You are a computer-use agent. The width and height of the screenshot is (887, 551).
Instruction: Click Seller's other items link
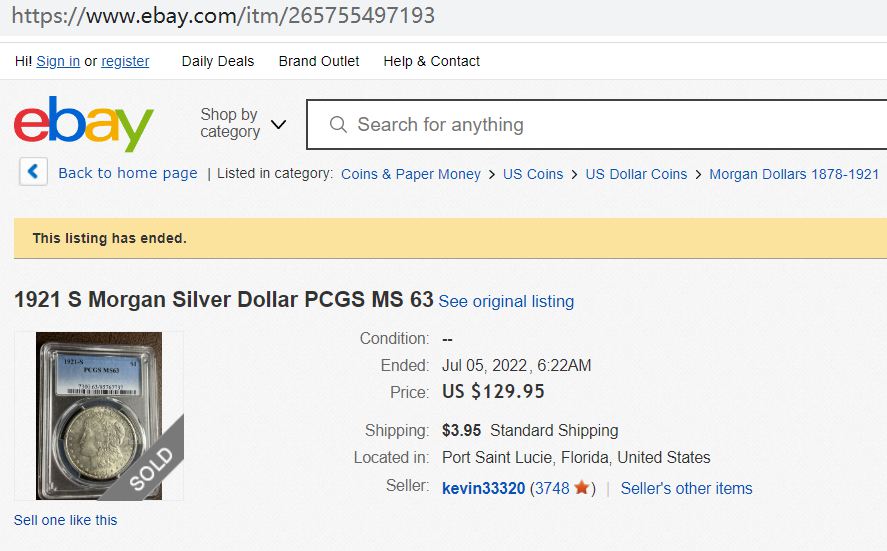(x=686, y=488)
